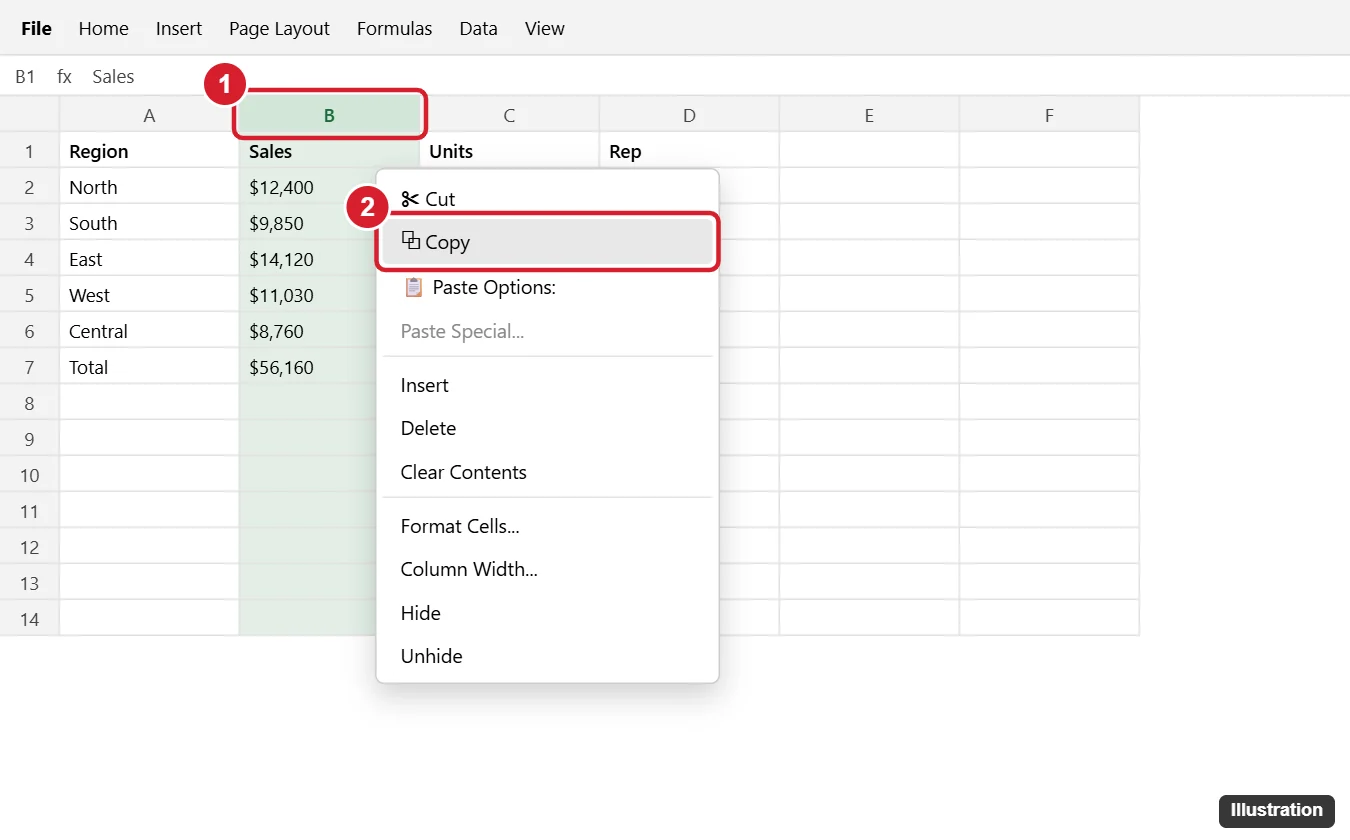Switch to the Home tab
Screen dimensions: 1350x840
click(104, 29)
